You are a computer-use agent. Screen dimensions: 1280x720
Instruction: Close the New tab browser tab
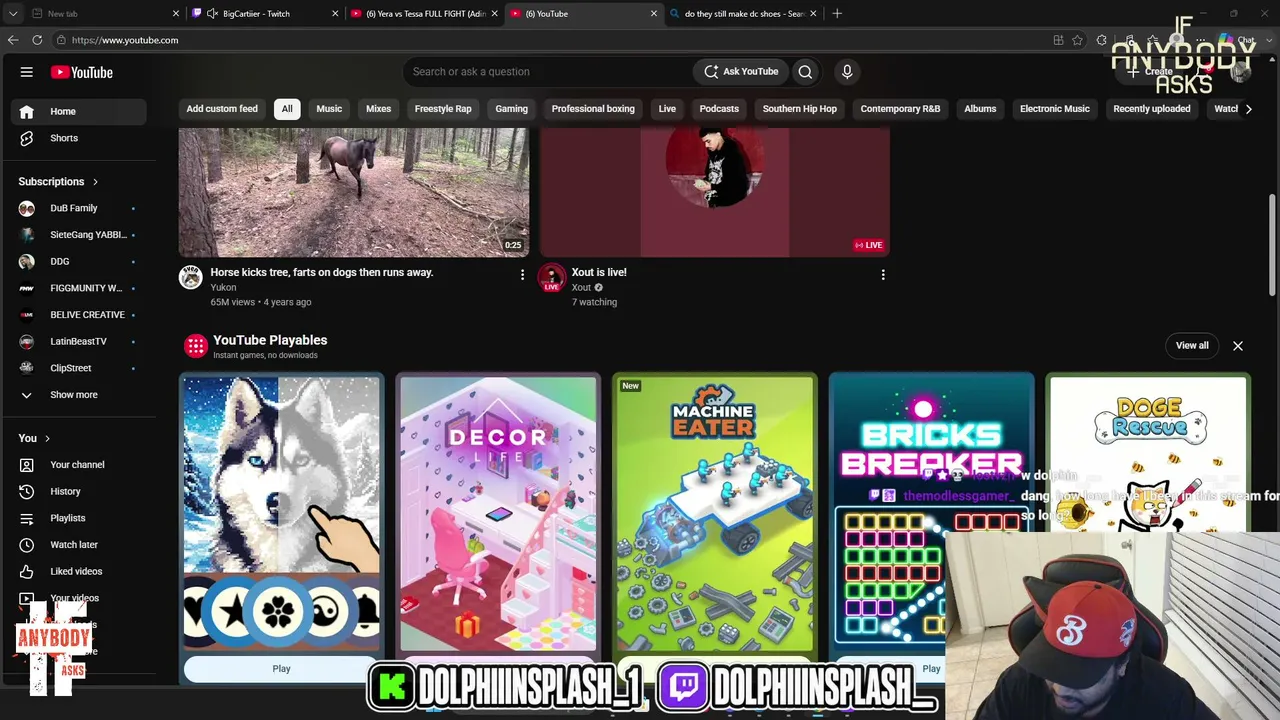(x=176, y=14)
